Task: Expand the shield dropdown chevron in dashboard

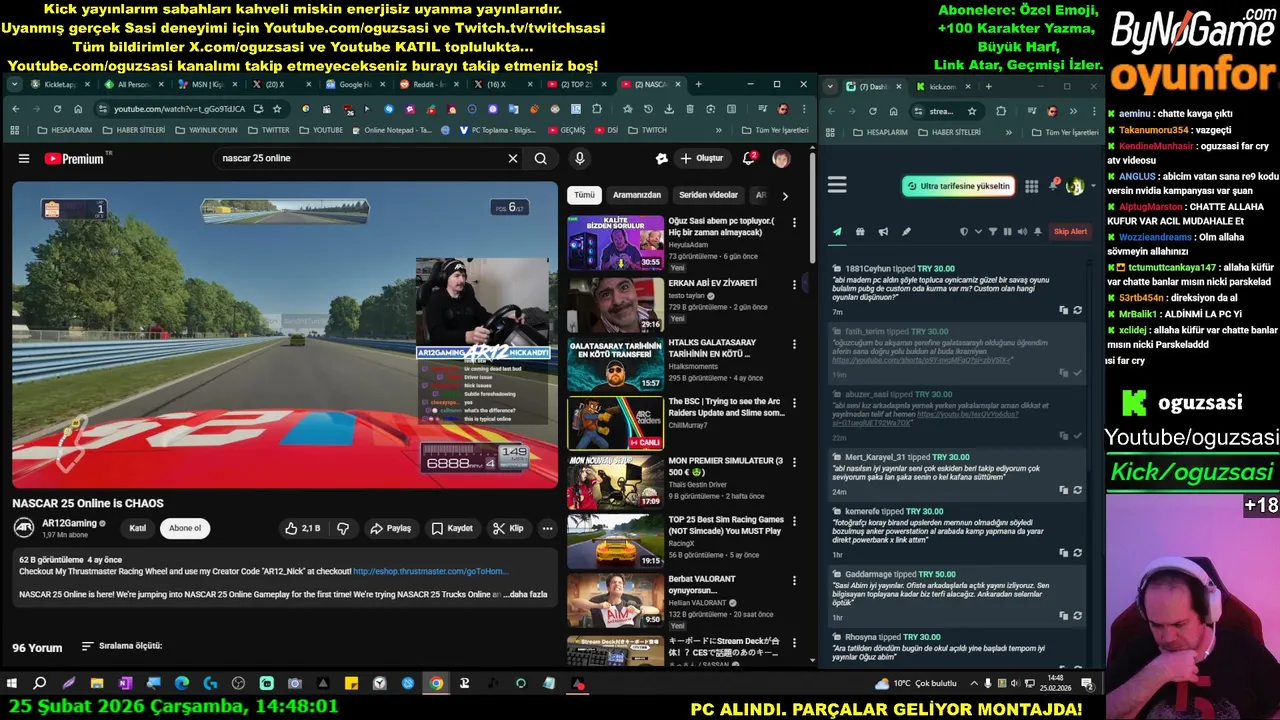Action: 977,232
